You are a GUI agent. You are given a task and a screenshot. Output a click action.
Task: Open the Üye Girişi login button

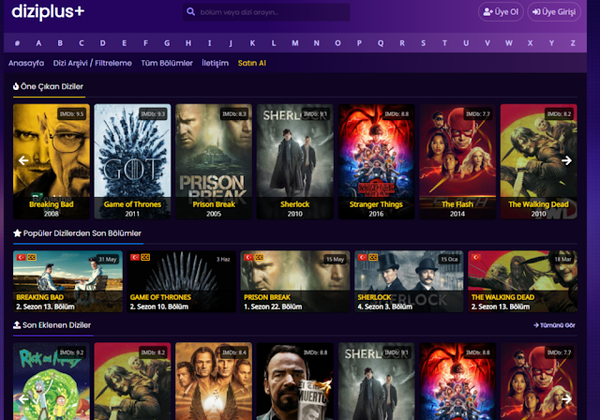pos(554,12)
